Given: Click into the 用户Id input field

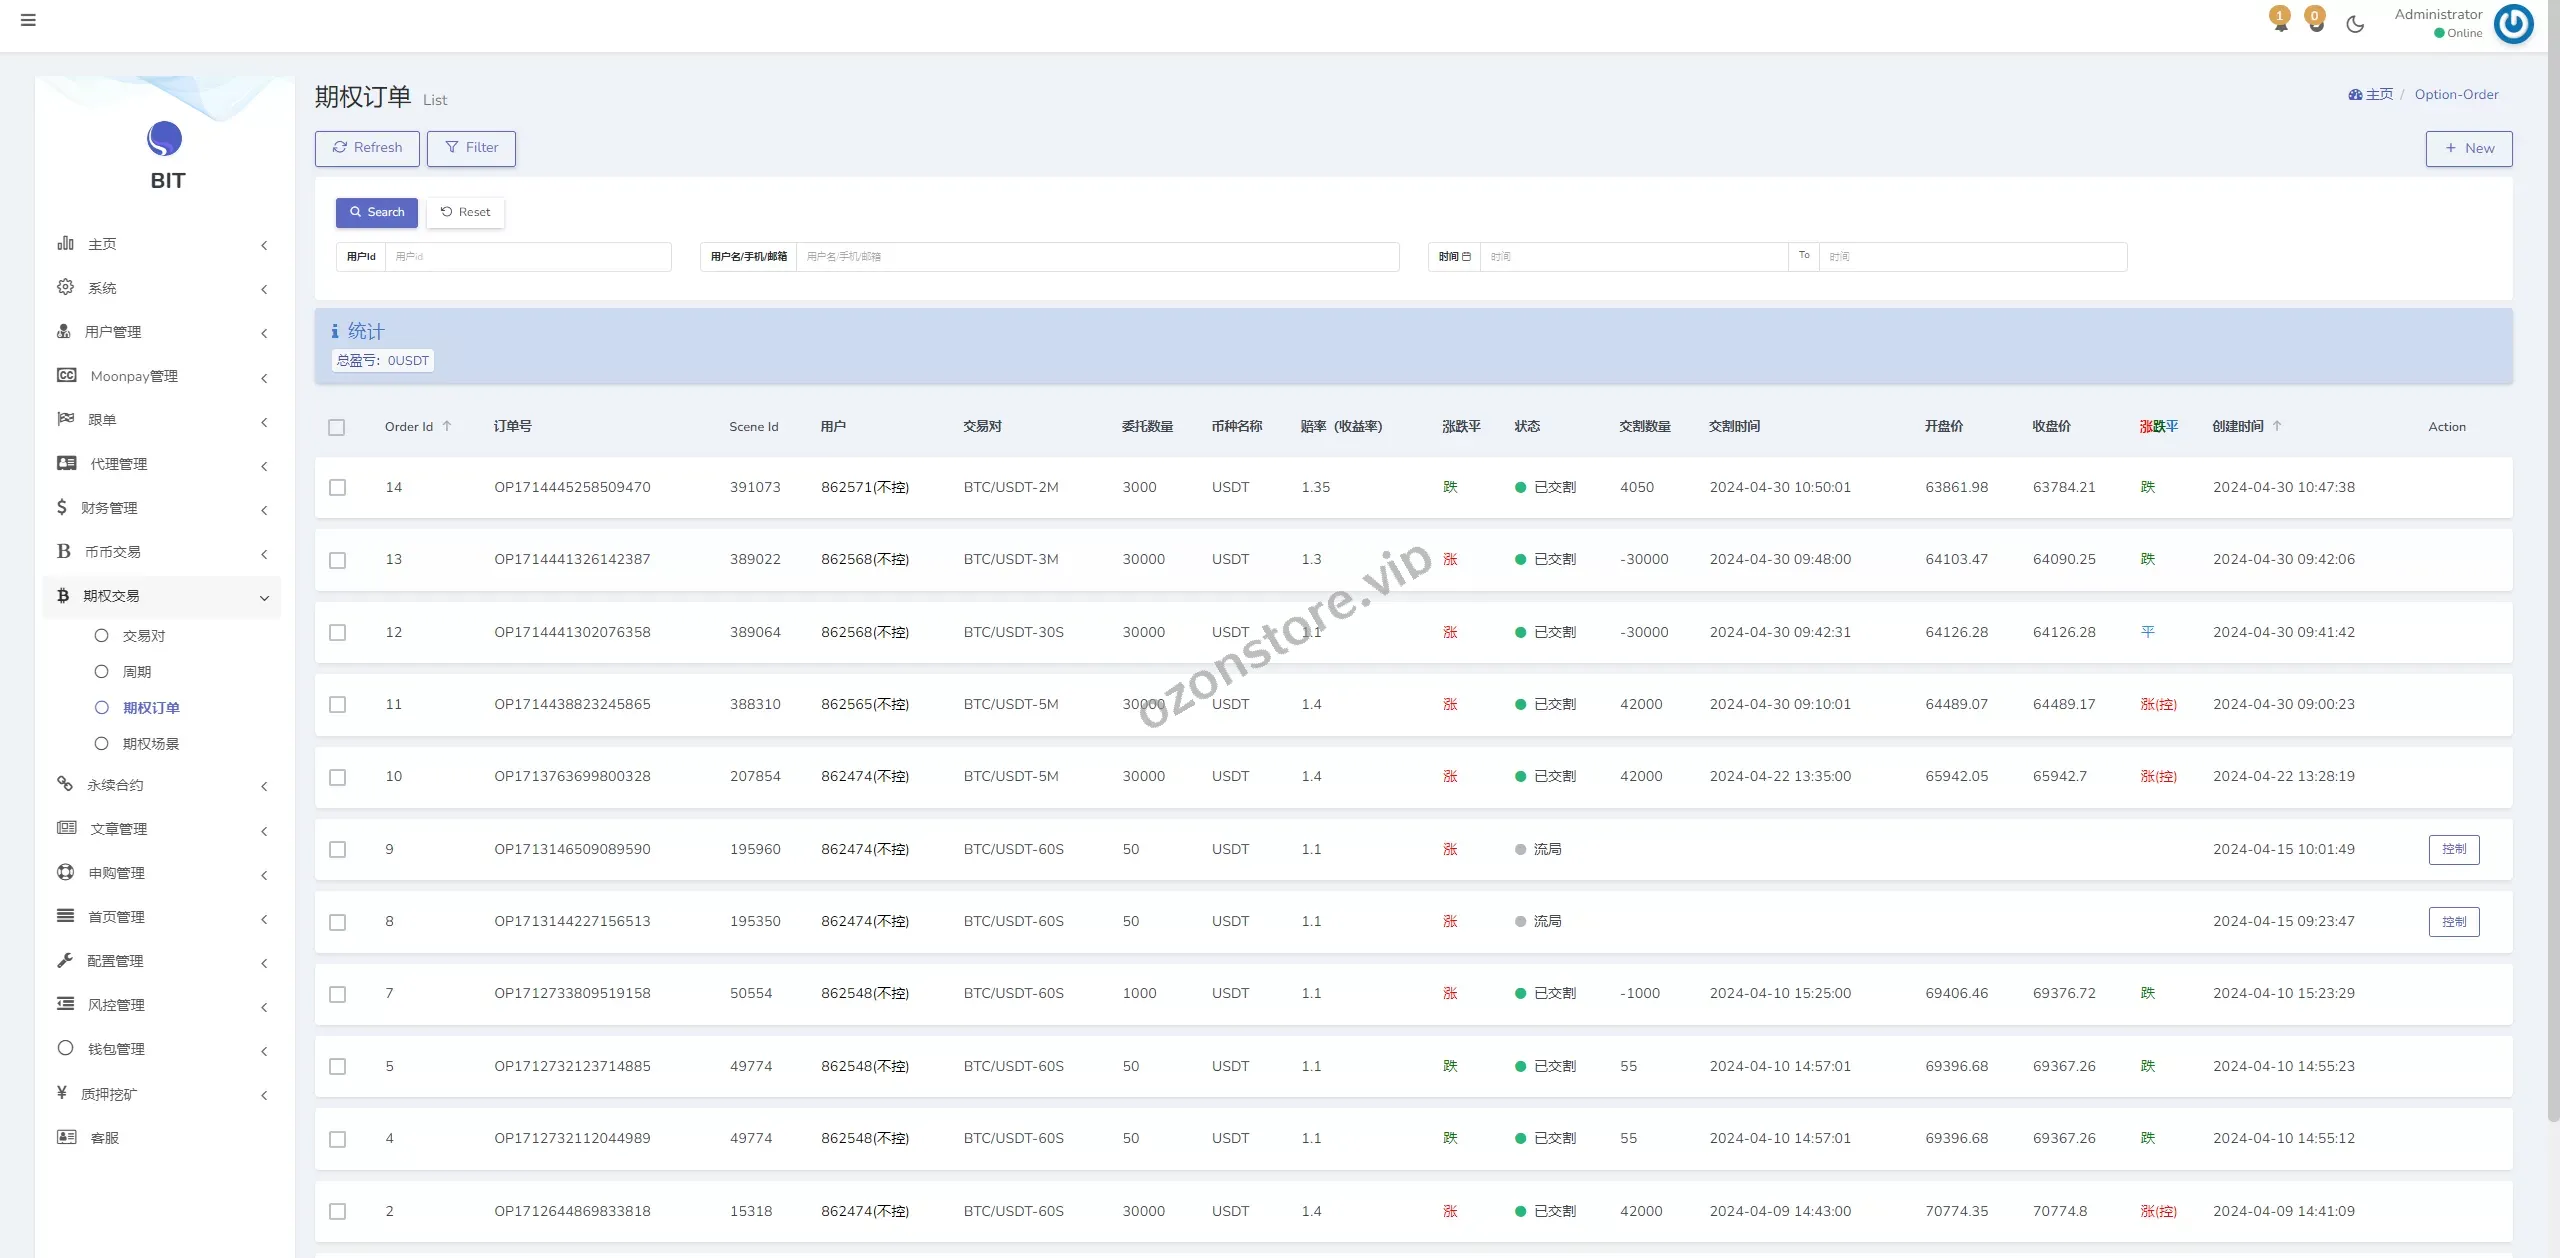Looking at the screenshot, I should click(527, 257).
